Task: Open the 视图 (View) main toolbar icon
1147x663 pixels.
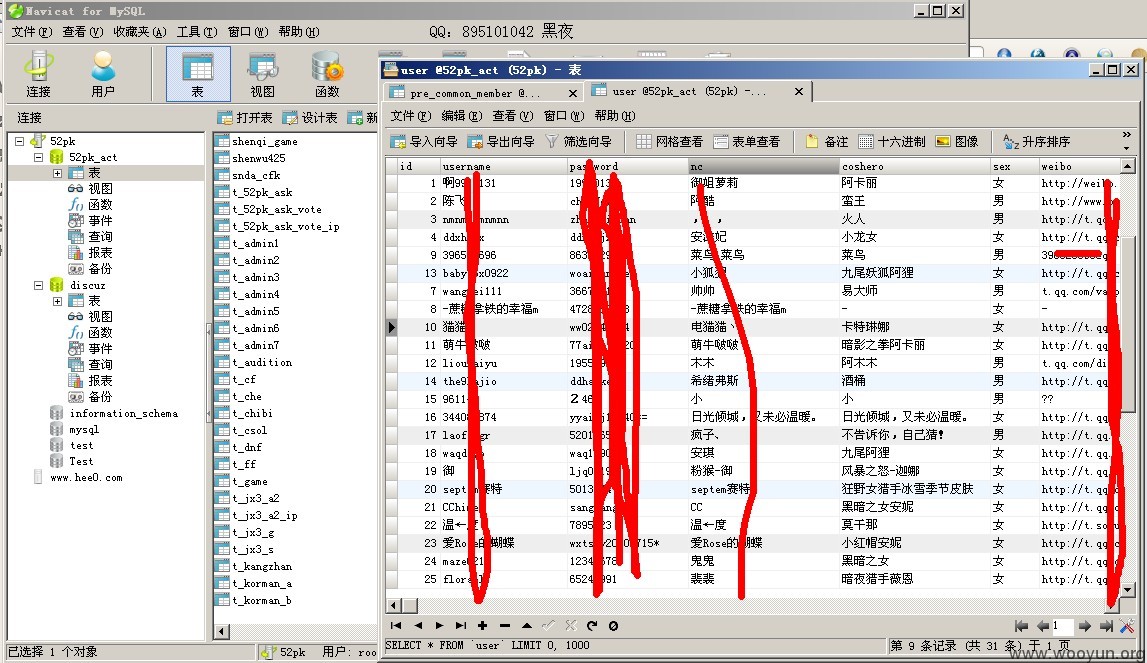Action: (x=263, y=74)
